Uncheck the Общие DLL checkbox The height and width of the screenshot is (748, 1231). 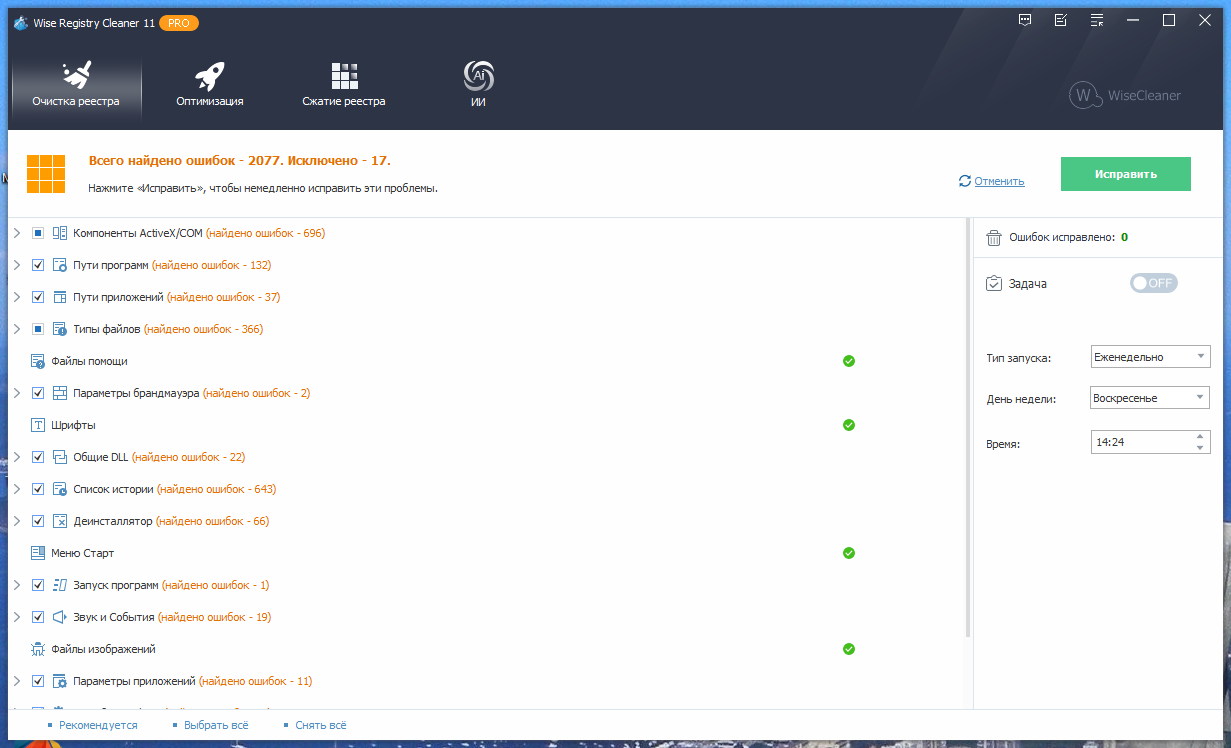click(x=38, y=457)
